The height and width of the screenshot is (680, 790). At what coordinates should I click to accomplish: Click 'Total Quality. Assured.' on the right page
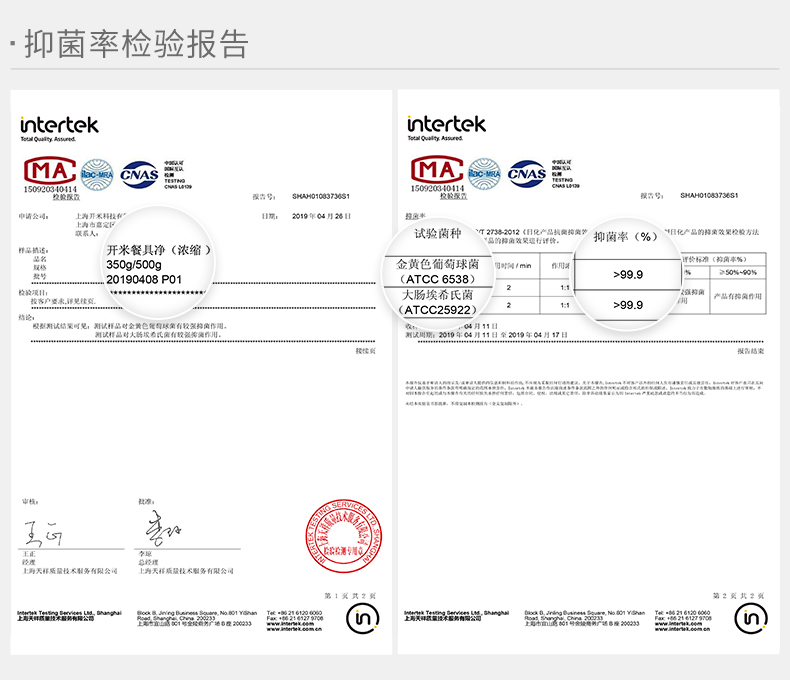(x=435, y=139)
